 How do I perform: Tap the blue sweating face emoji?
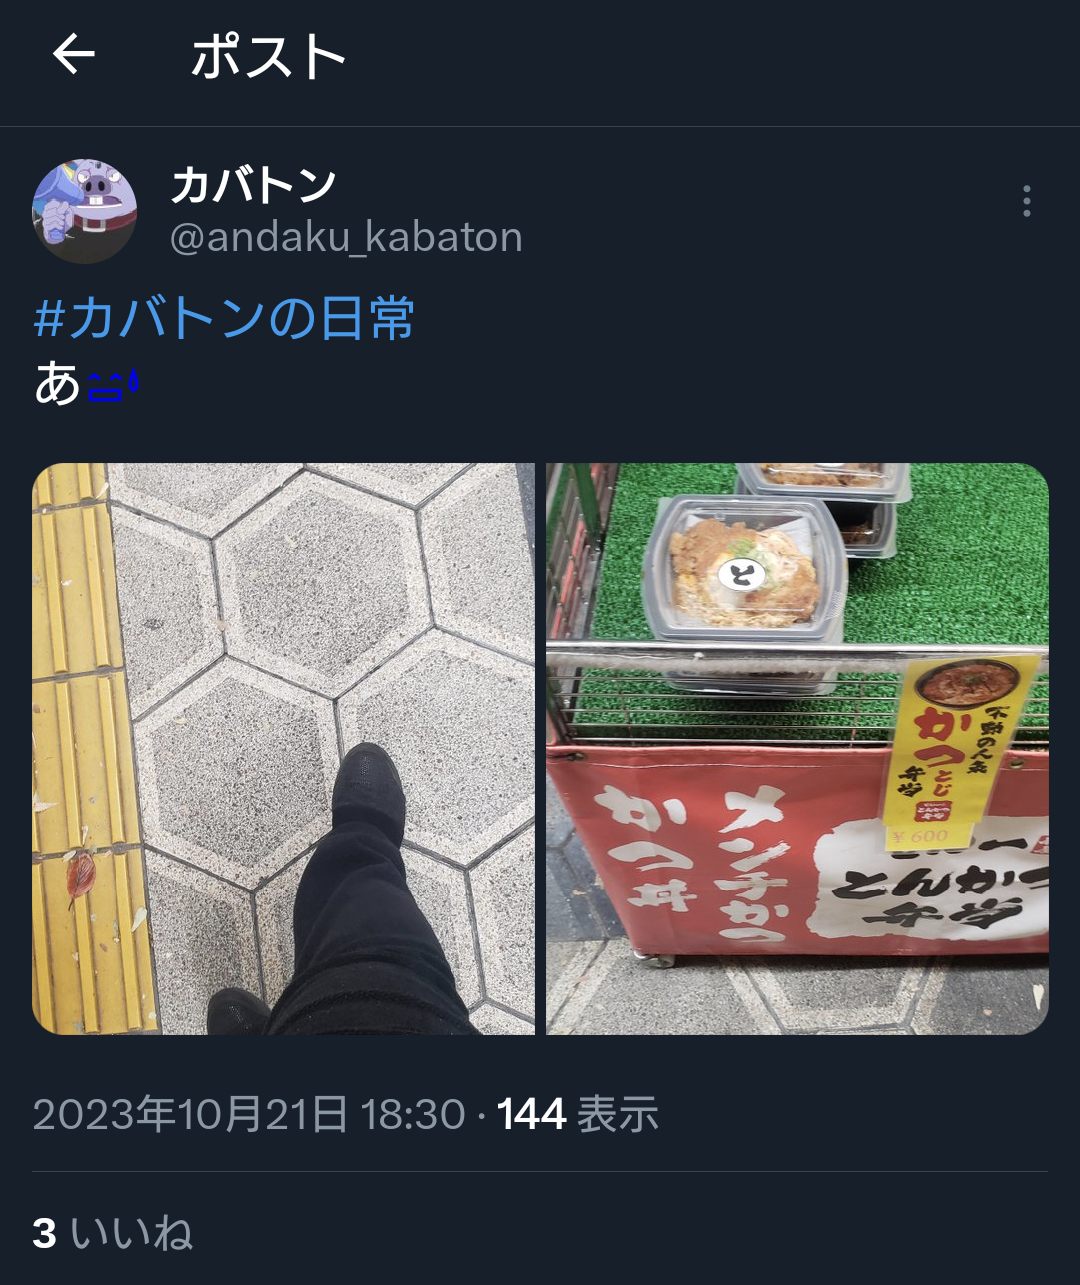pyautogui.click(x=114, y=383)
